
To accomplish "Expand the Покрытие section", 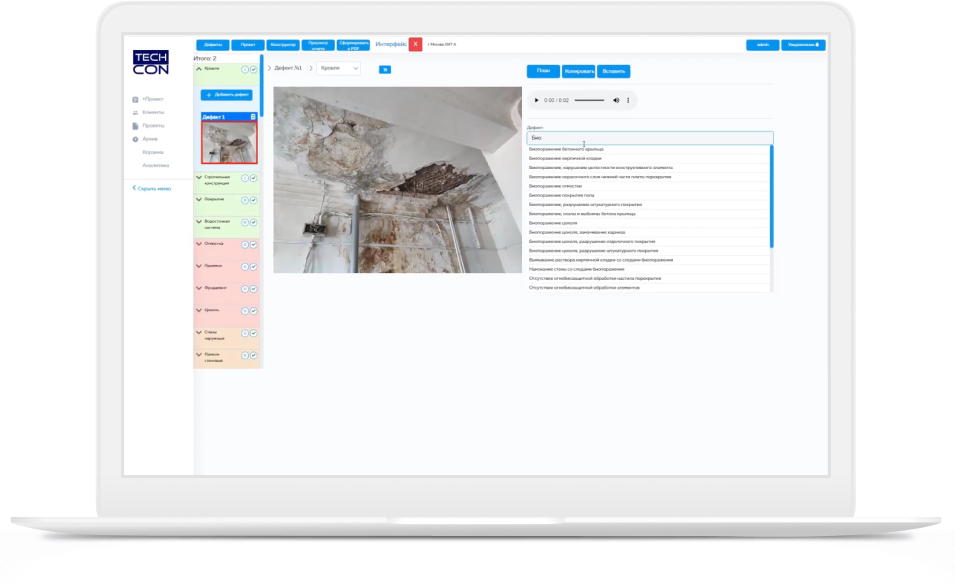I will [x=199, y=199].
